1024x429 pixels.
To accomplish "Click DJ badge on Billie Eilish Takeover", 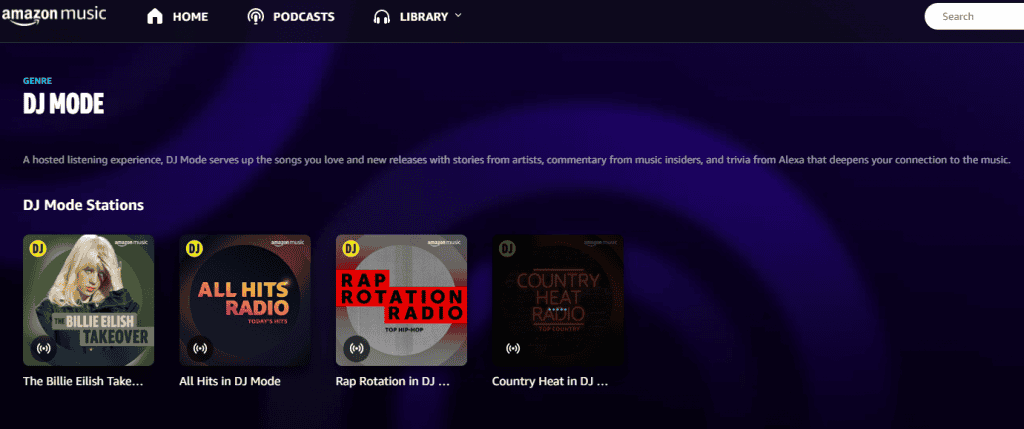I will click(x=37, y=248).
